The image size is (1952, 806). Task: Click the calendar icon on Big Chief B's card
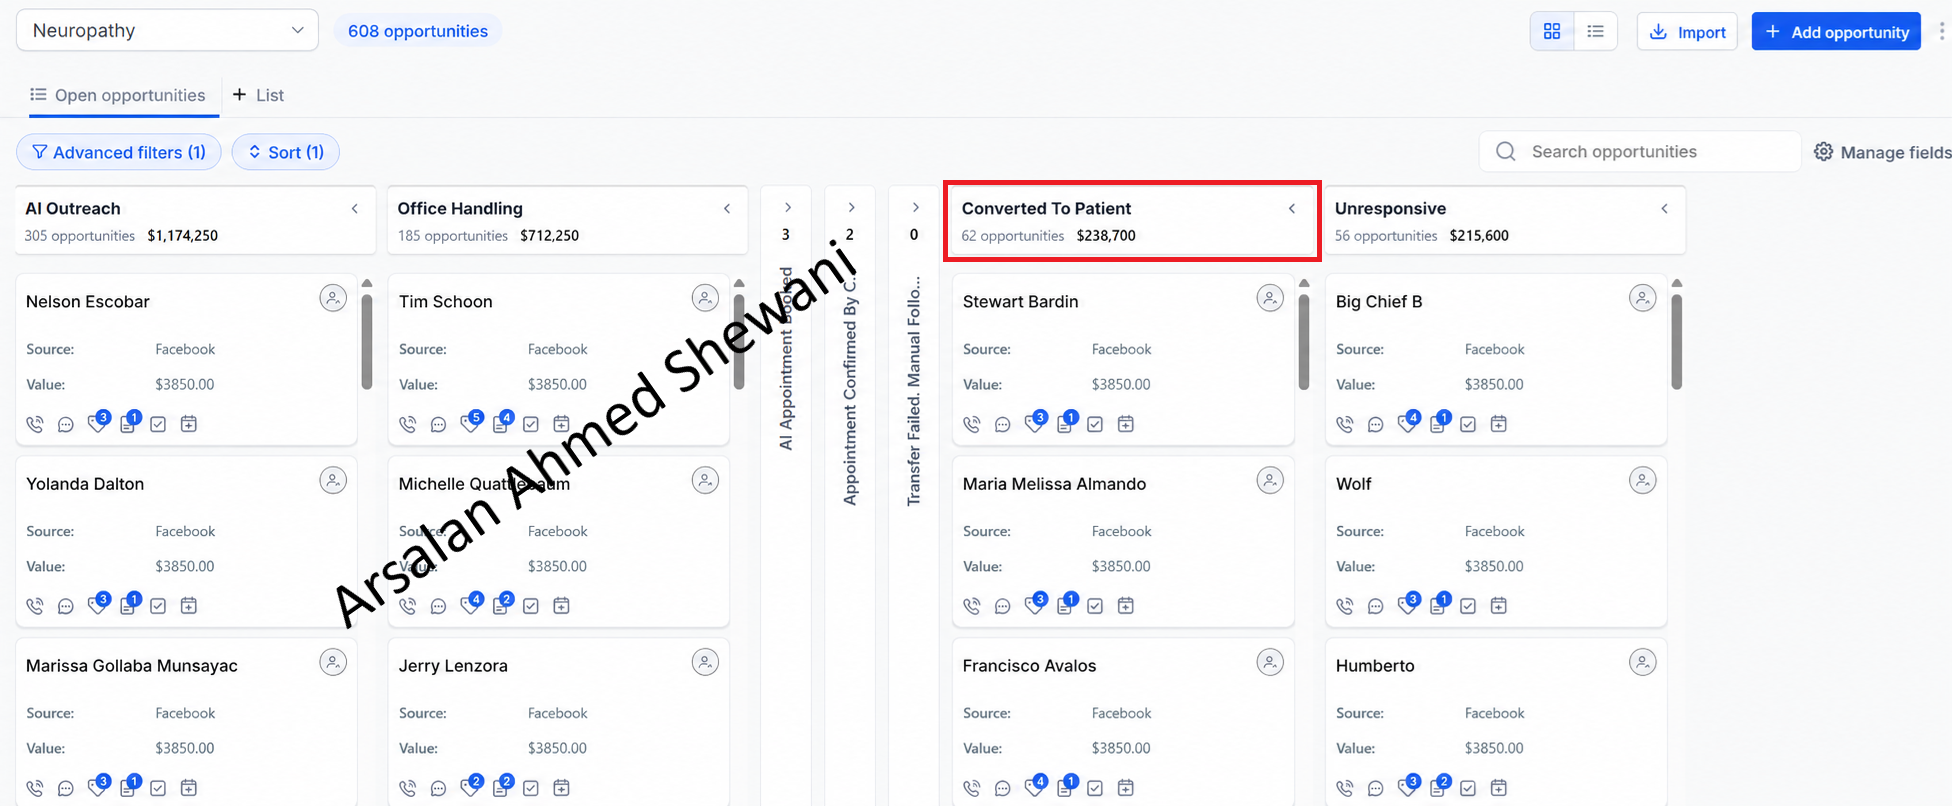(1499, 424)
